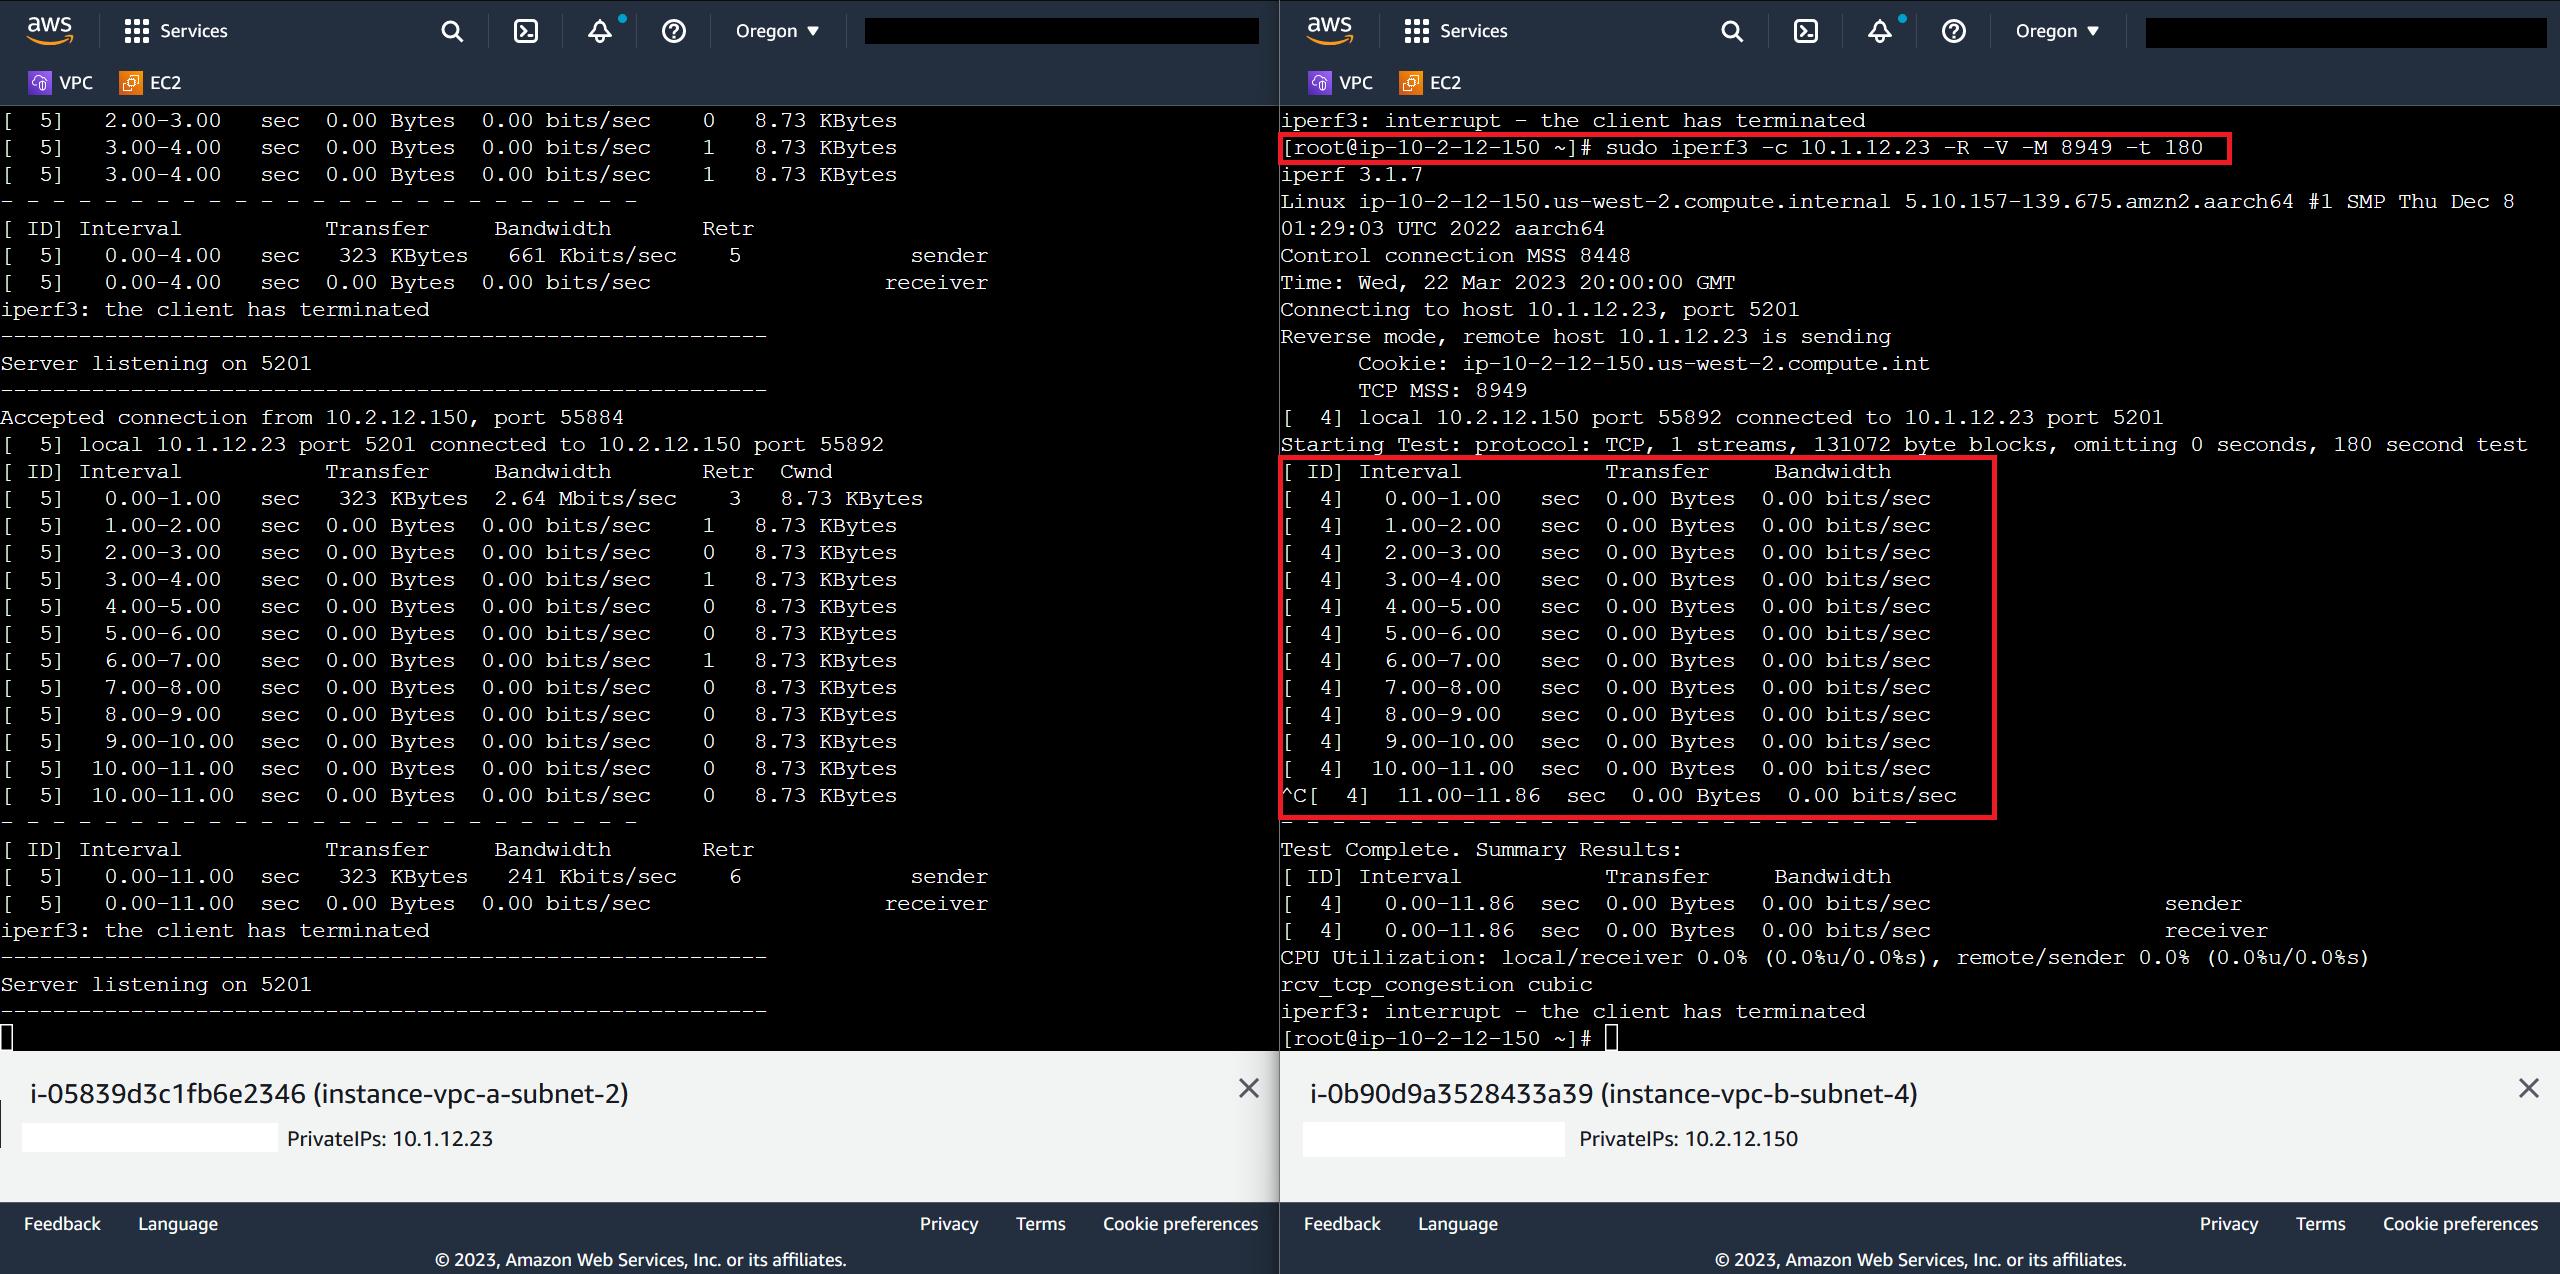The image size is (2560, 1274).
Task: Open the EC2 favorite shortcut
Action: [150, 82]
